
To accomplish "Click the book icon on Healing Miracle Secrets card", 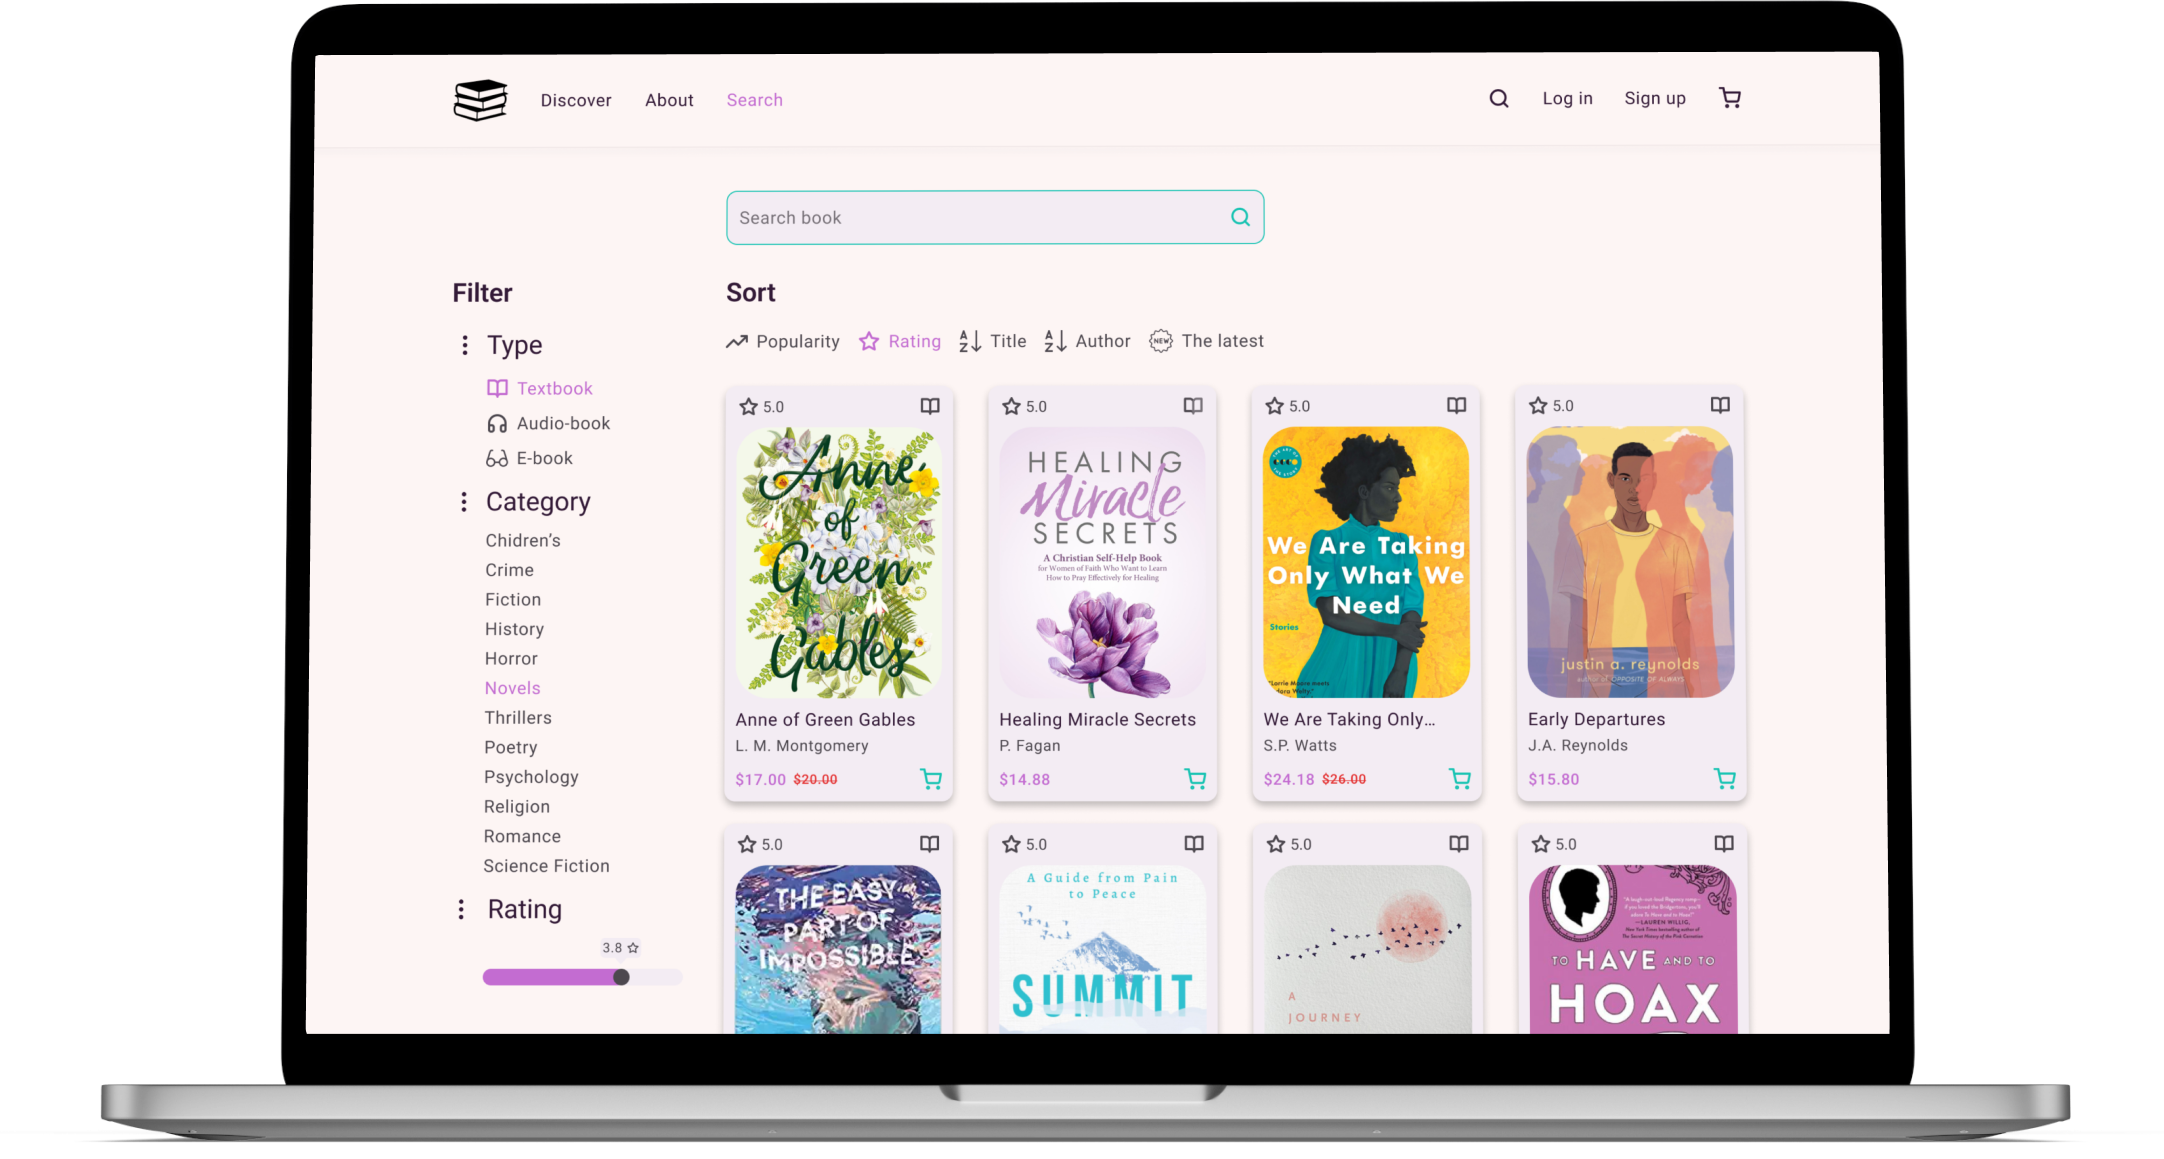I will point(1193,406).
